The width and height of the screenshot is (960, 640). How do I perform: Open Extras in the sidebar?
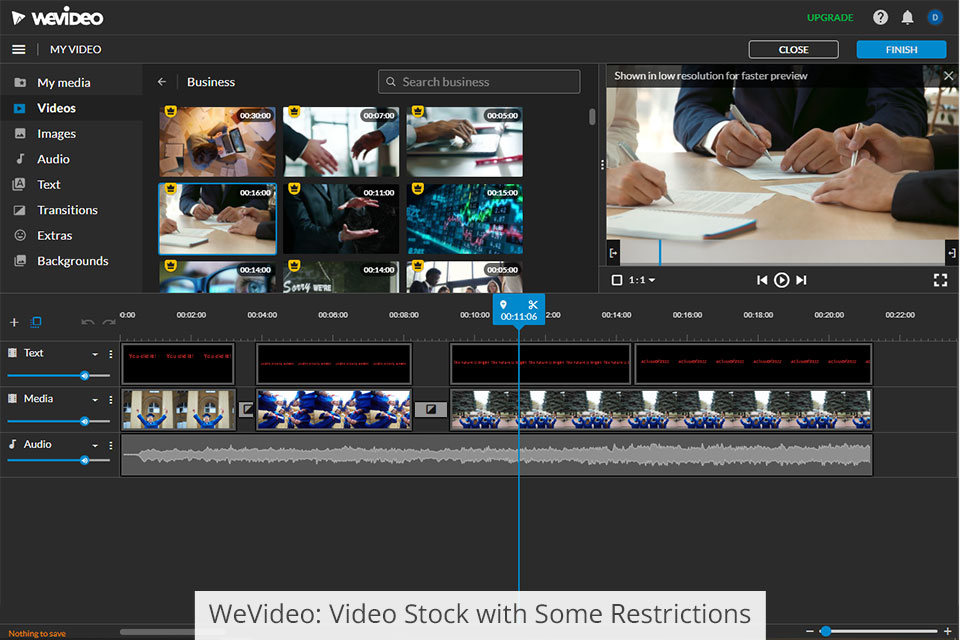54,235
